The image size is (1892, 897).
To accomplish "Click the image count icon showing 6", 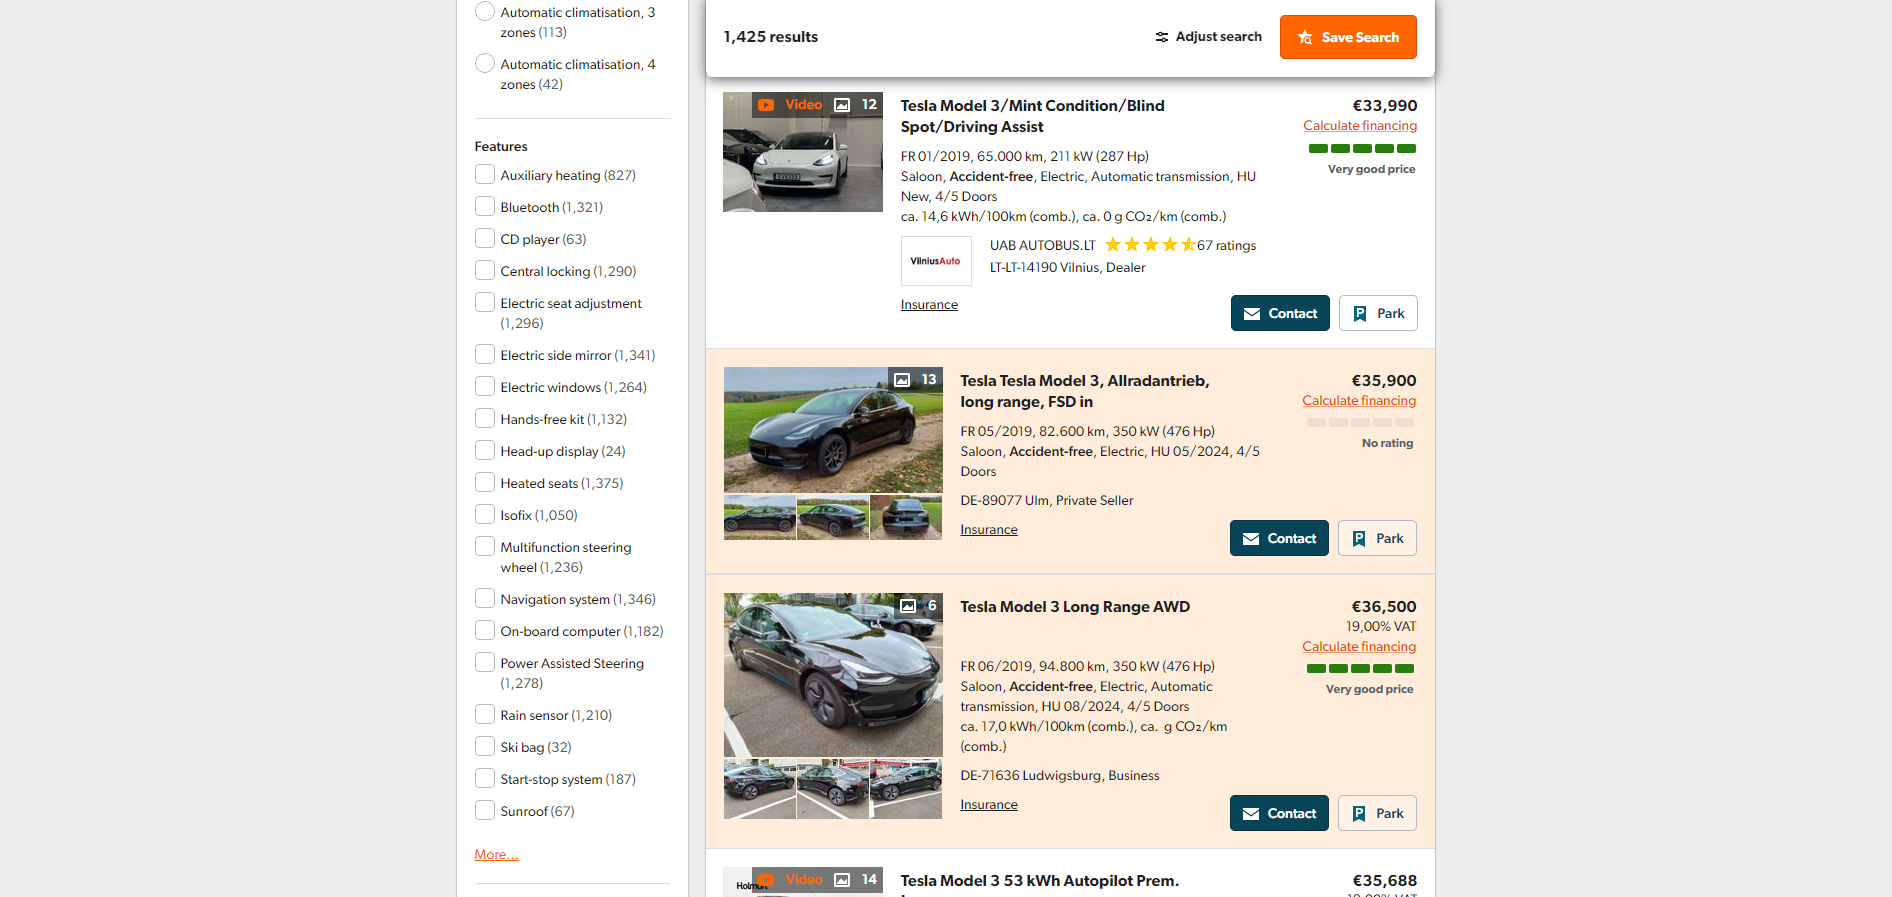I will click(x=908, y=605).
